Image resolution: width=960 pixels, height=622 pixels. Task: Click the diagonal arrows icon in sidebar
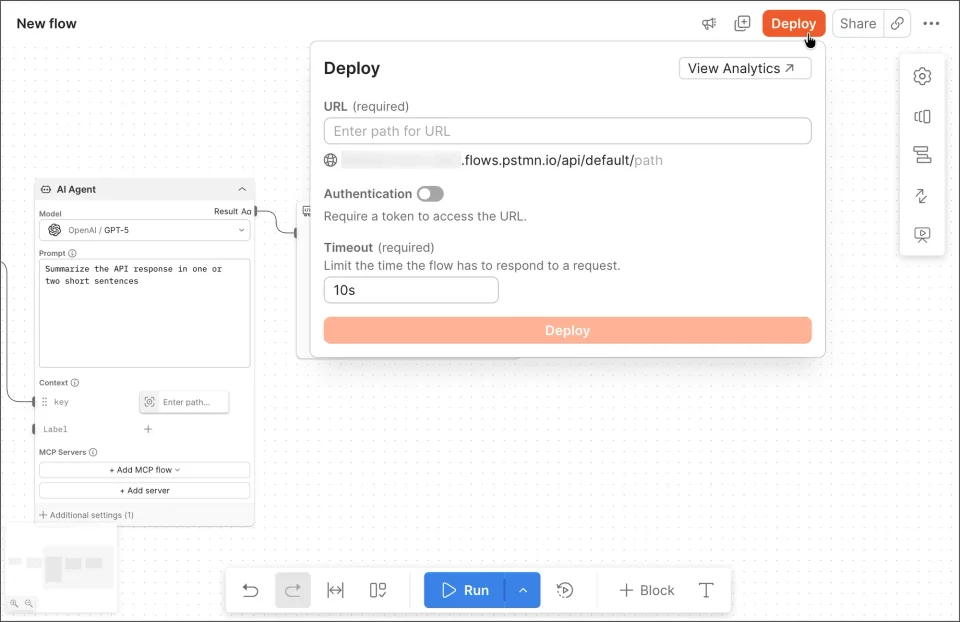[x=921, y=196]
